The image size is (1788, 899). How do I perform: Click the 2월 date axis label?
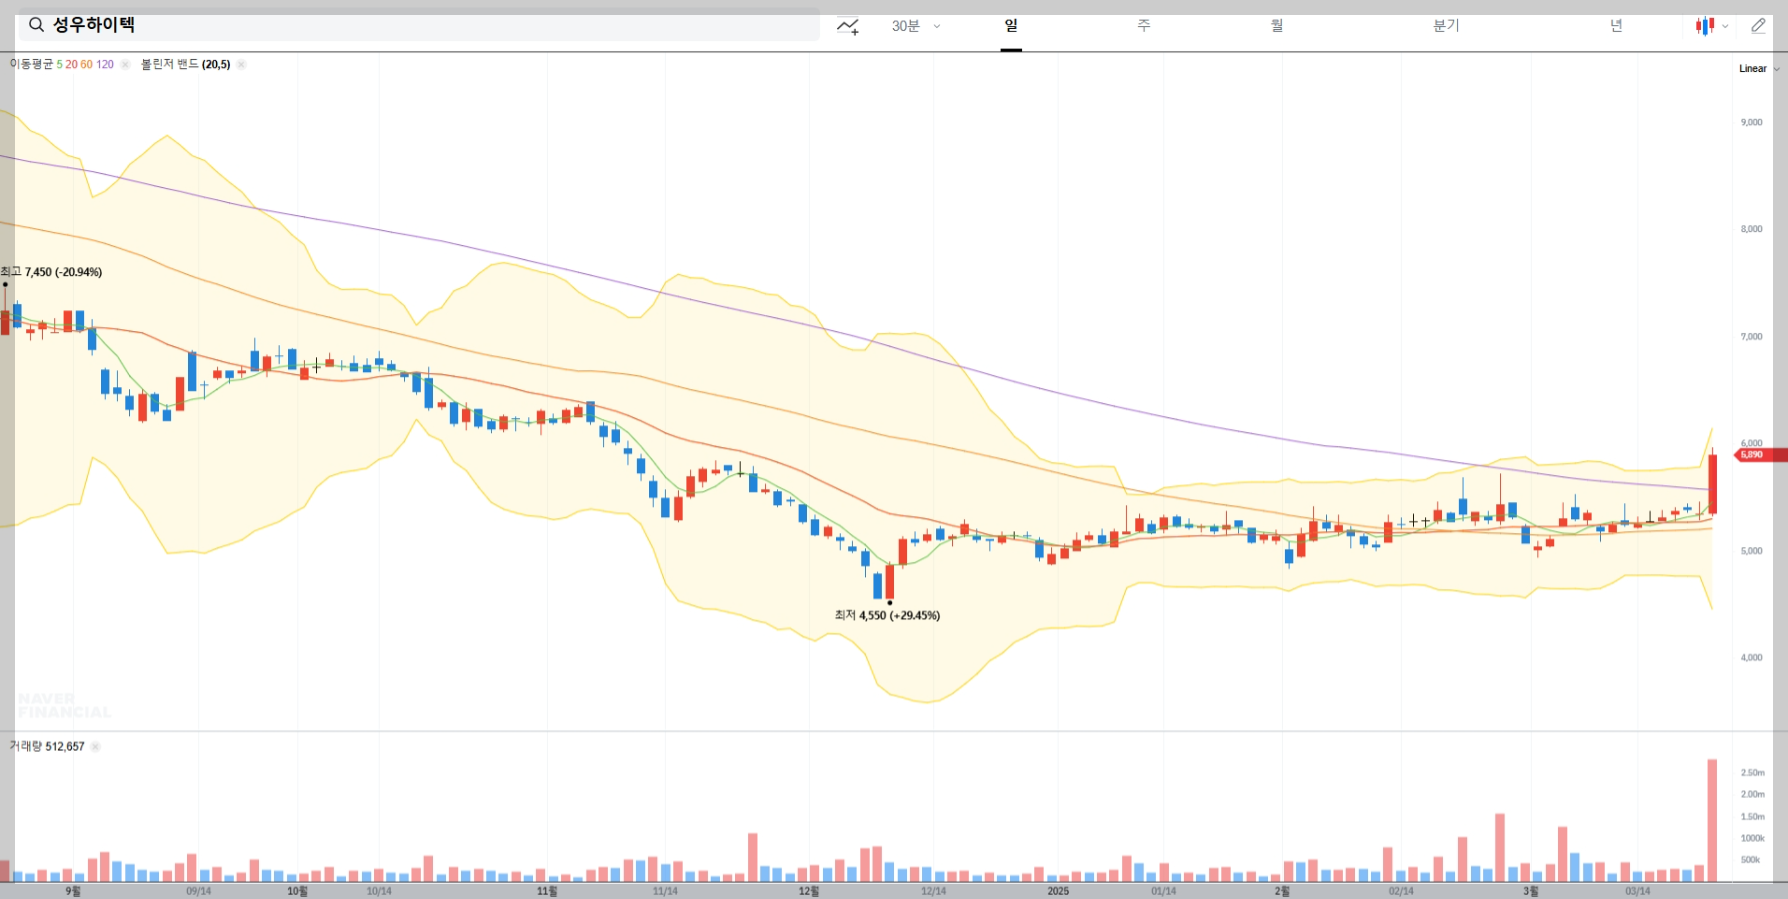point(1281,891)
